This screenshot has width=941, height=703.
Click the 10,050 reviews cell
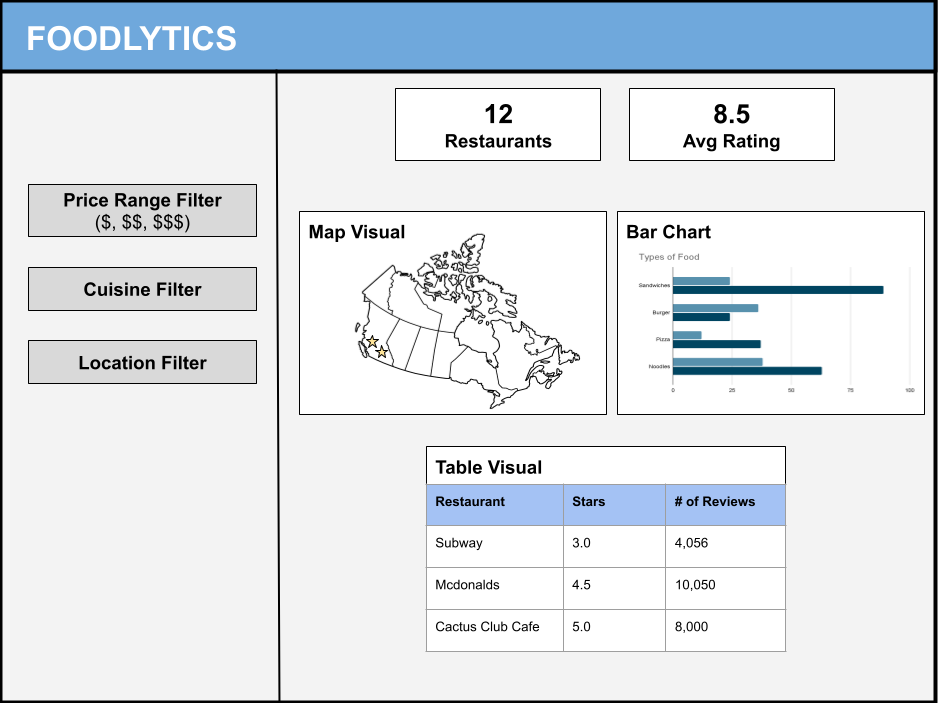[695, 585]
